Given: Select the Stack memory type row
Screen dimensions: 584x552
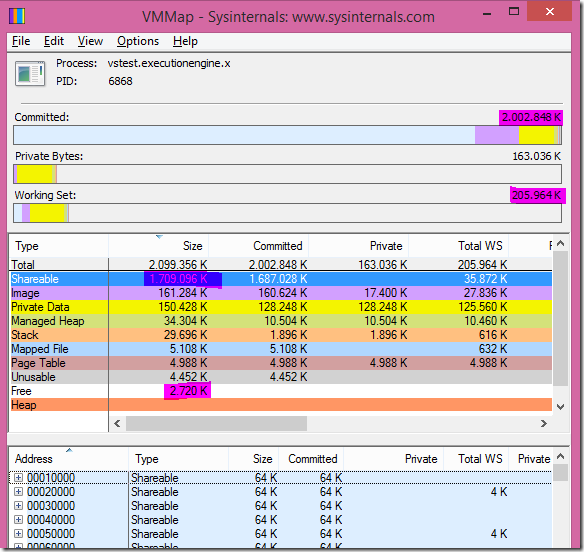Looking at the screenshot, I should pos(281,335).
